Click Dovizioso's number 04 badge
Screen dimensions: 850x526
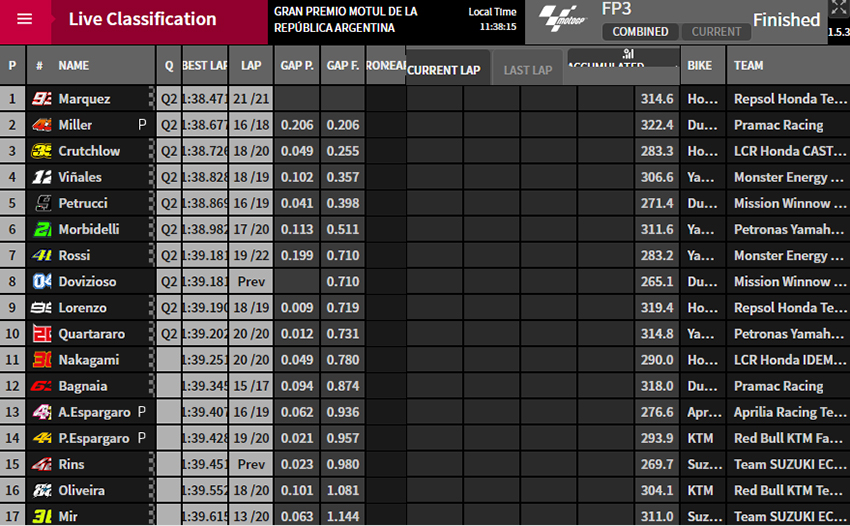(42, 282)
